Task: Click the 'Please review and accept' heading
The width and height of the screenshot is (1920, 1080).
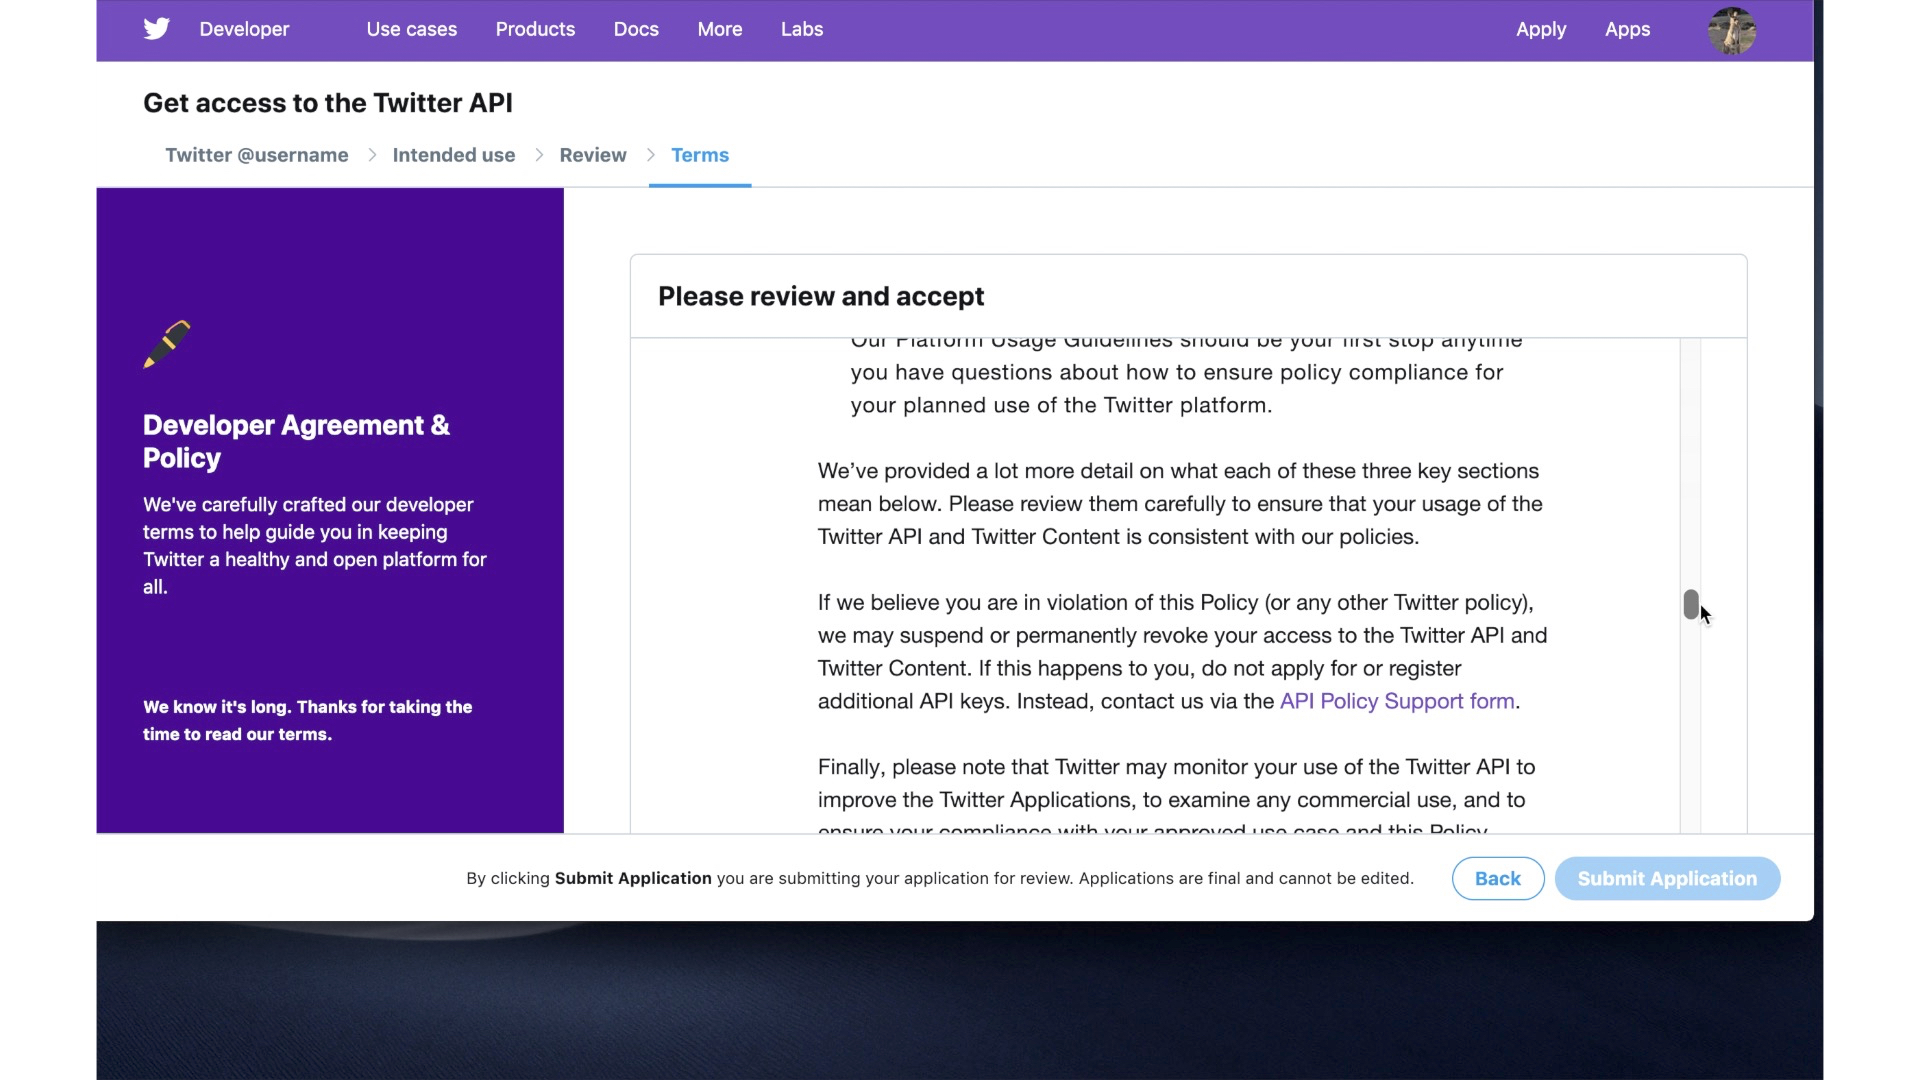Action: pyautogui.click(x=821, y=296)
